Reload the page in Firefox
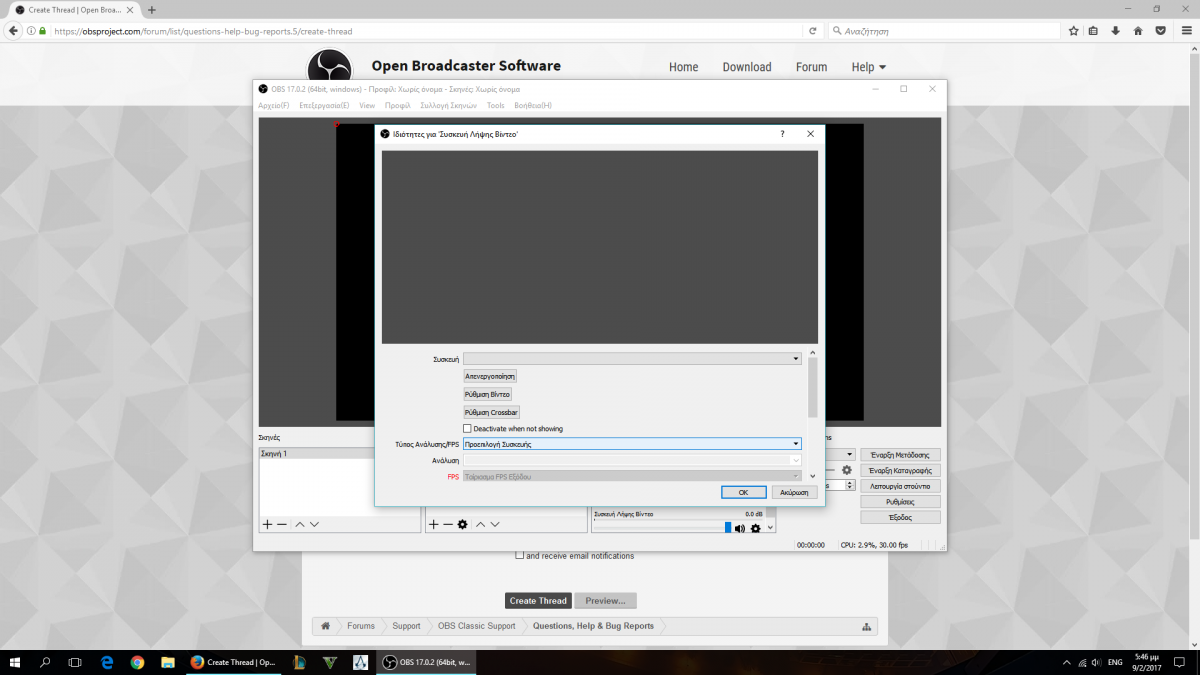 pos(813,31)
